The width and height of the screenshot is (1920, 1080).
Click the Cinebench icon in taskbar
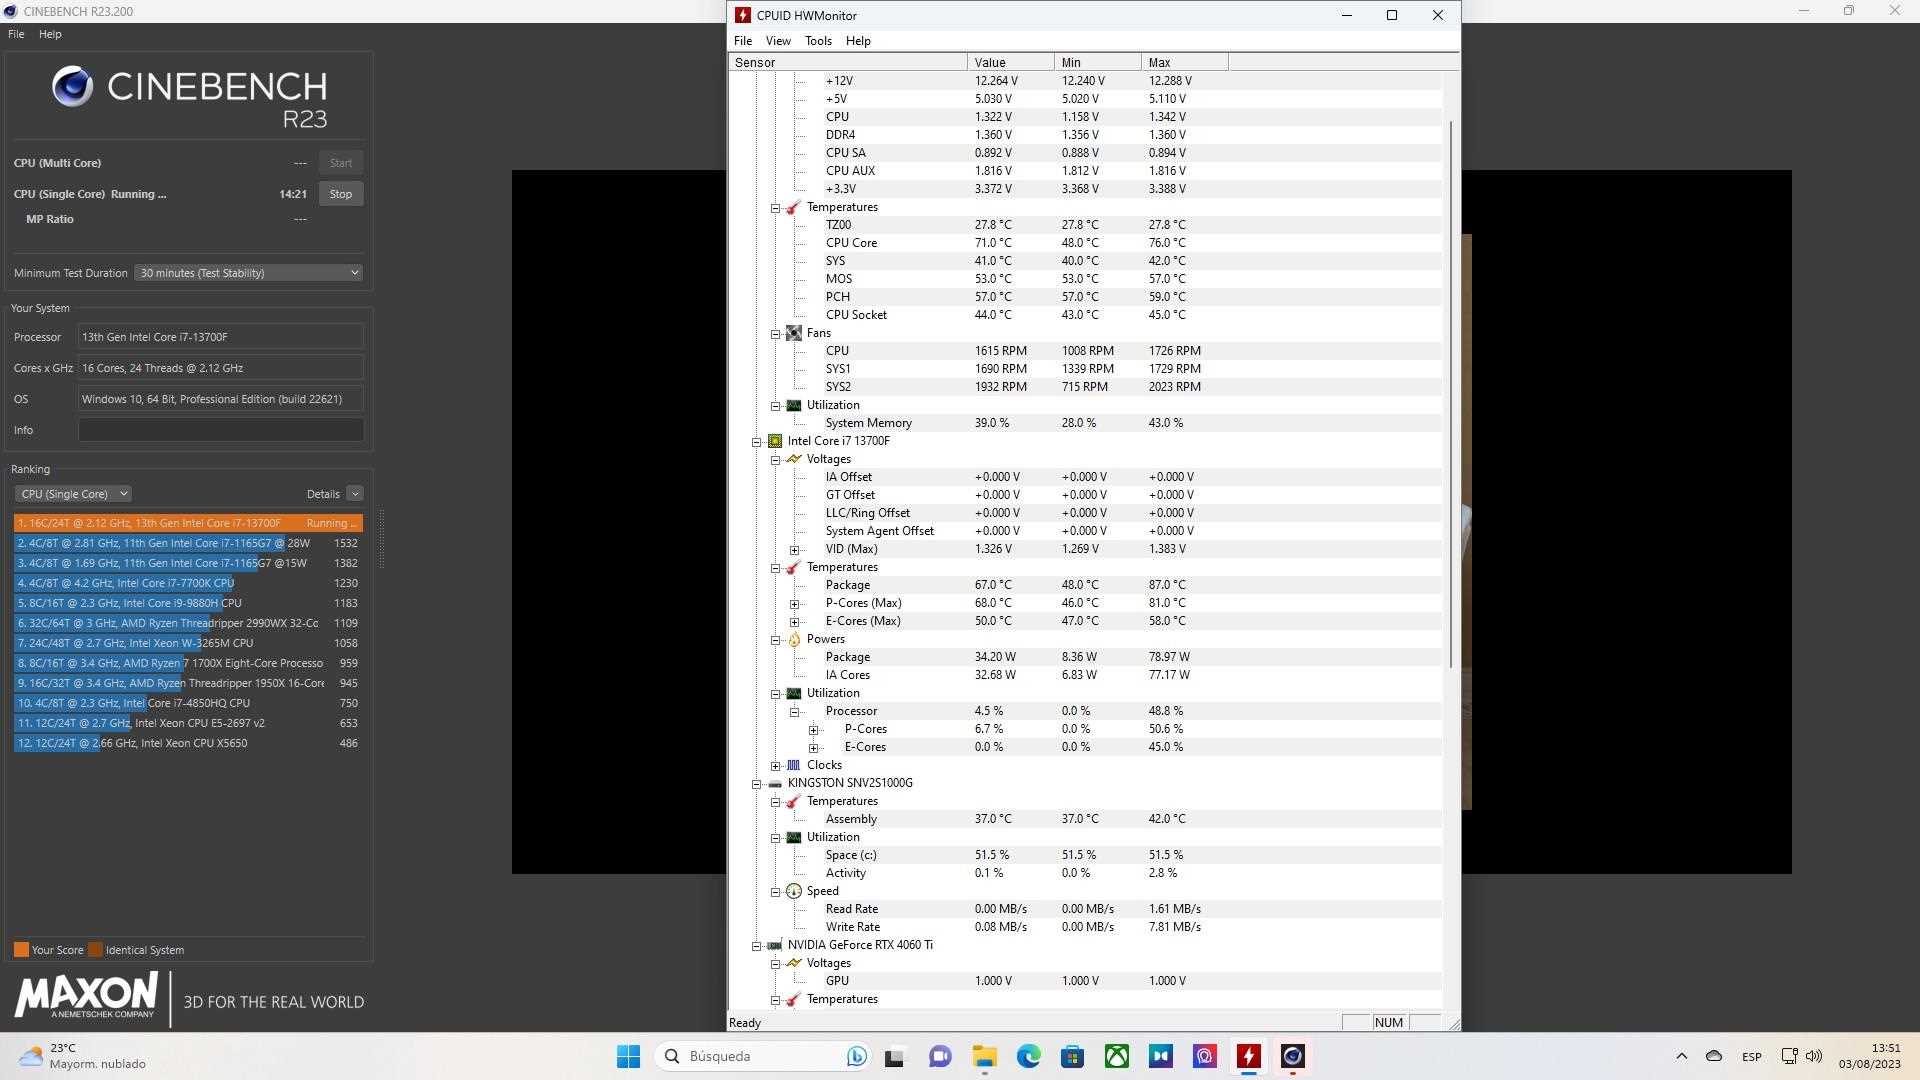click(x=1293, y=1056)
